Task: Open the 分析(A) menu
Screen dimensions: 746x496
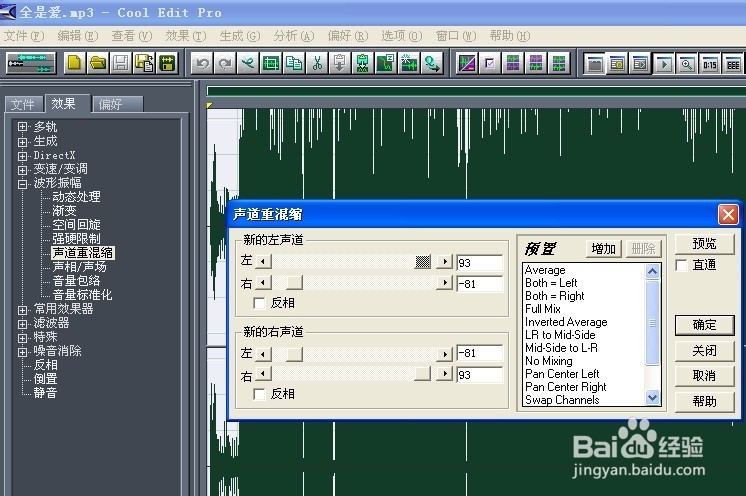Action: coord(294,36)
